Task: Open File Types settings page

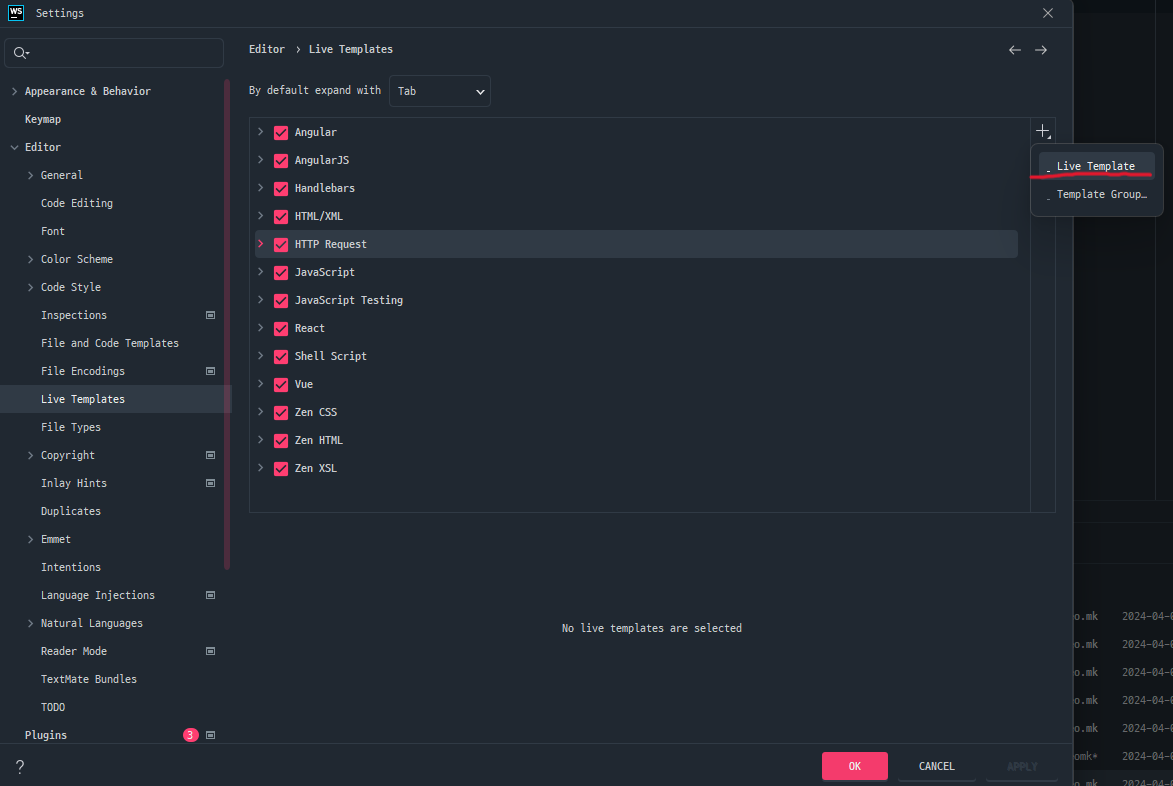Action: click(71, 427)
